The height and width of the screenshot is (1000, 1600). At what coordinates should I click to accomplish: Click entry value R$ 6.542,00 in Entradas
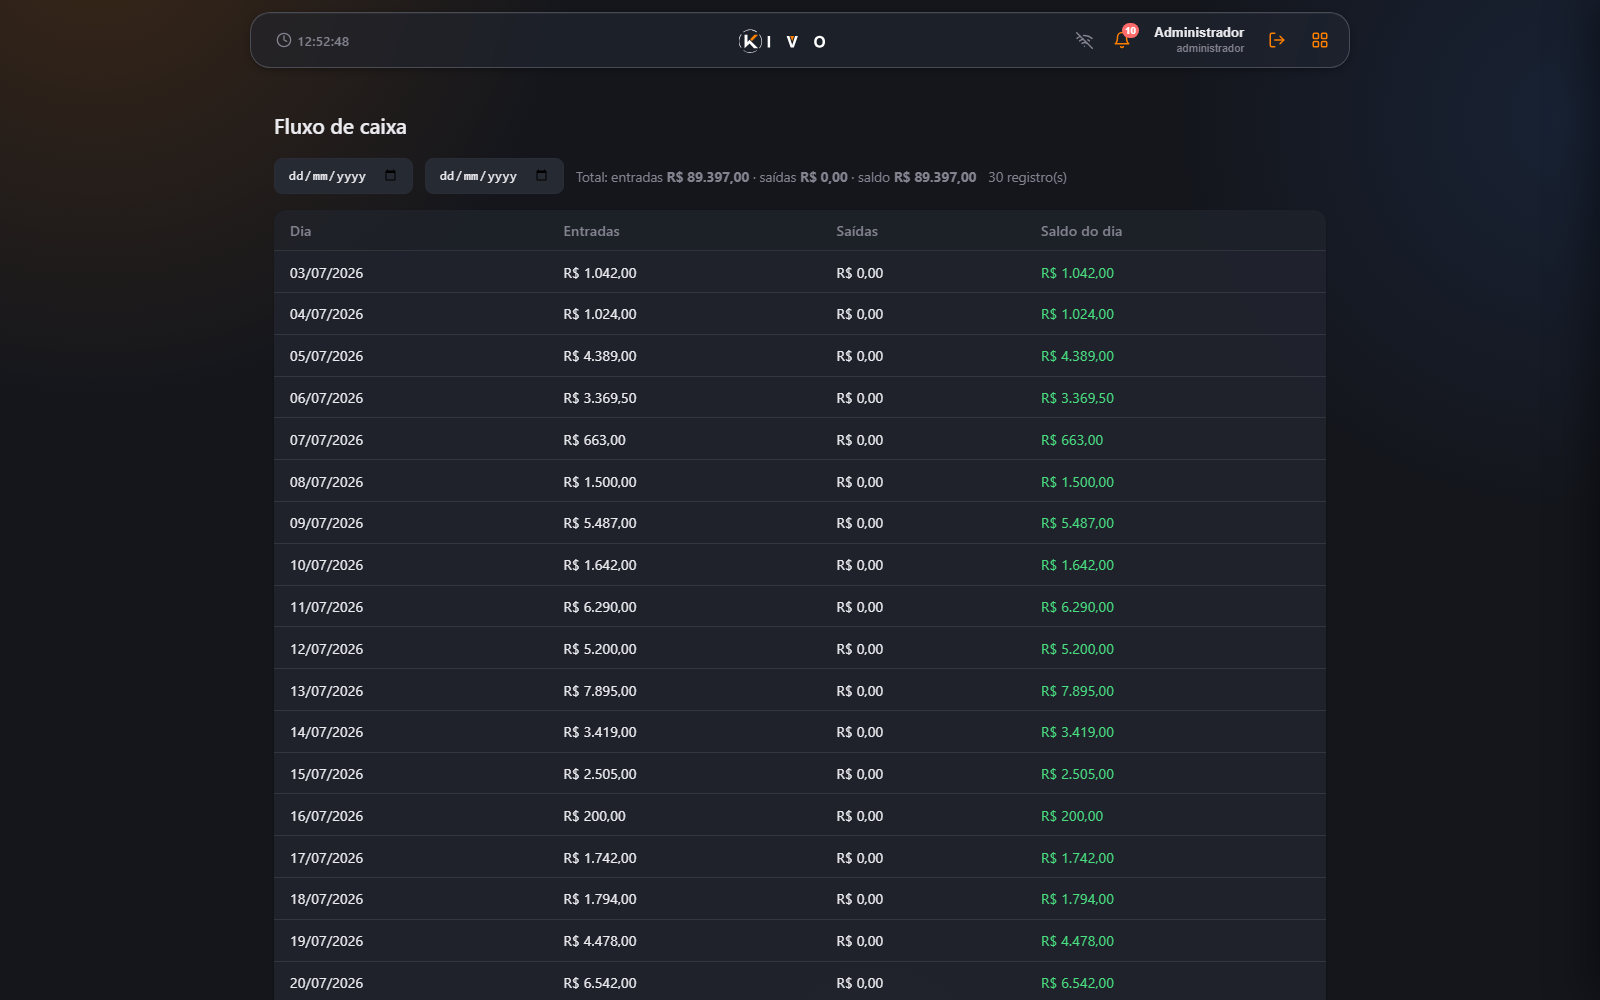coord(599,983)
